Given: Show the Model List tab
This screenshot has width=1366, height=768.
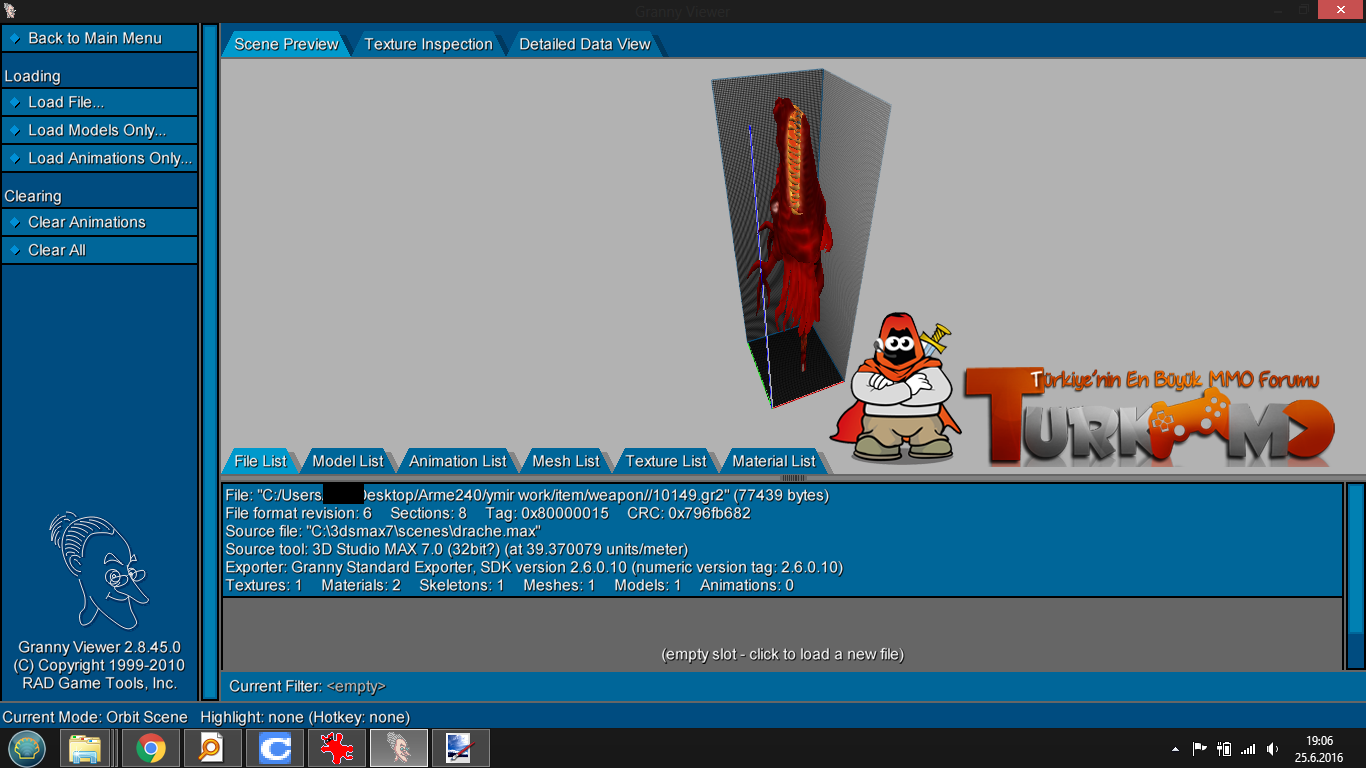Looking at the screenshot, I should [347, 461].
